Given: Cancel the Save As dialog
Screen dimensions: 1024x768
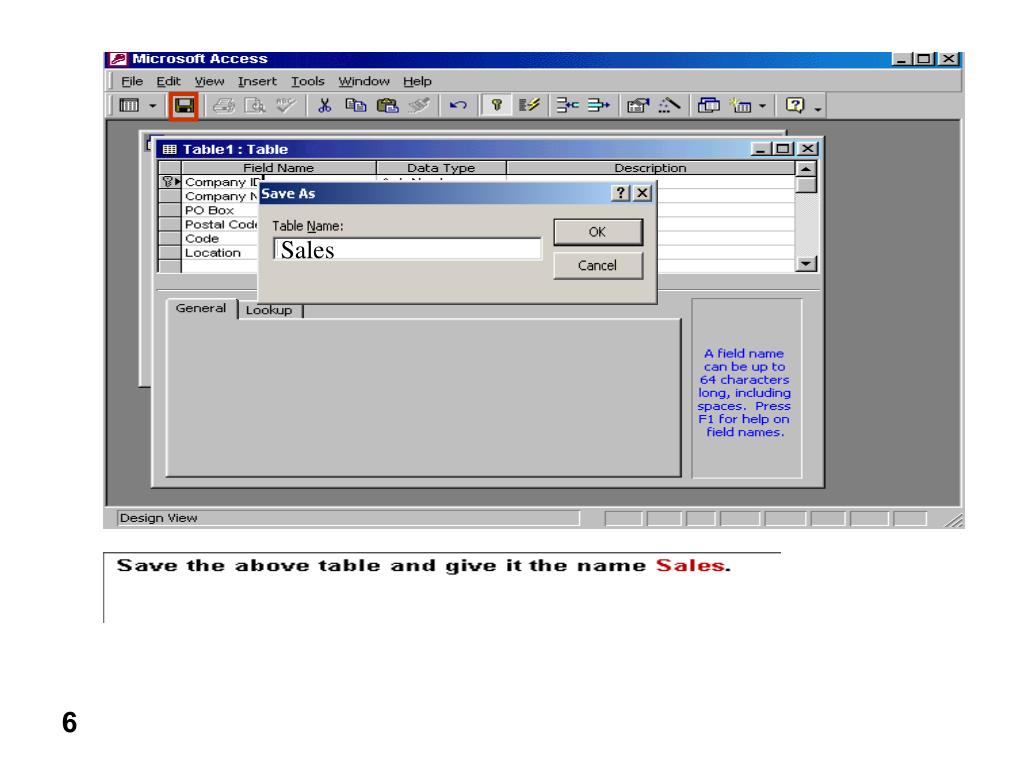Looking at the screenshot, I should [x=598, y=266].
